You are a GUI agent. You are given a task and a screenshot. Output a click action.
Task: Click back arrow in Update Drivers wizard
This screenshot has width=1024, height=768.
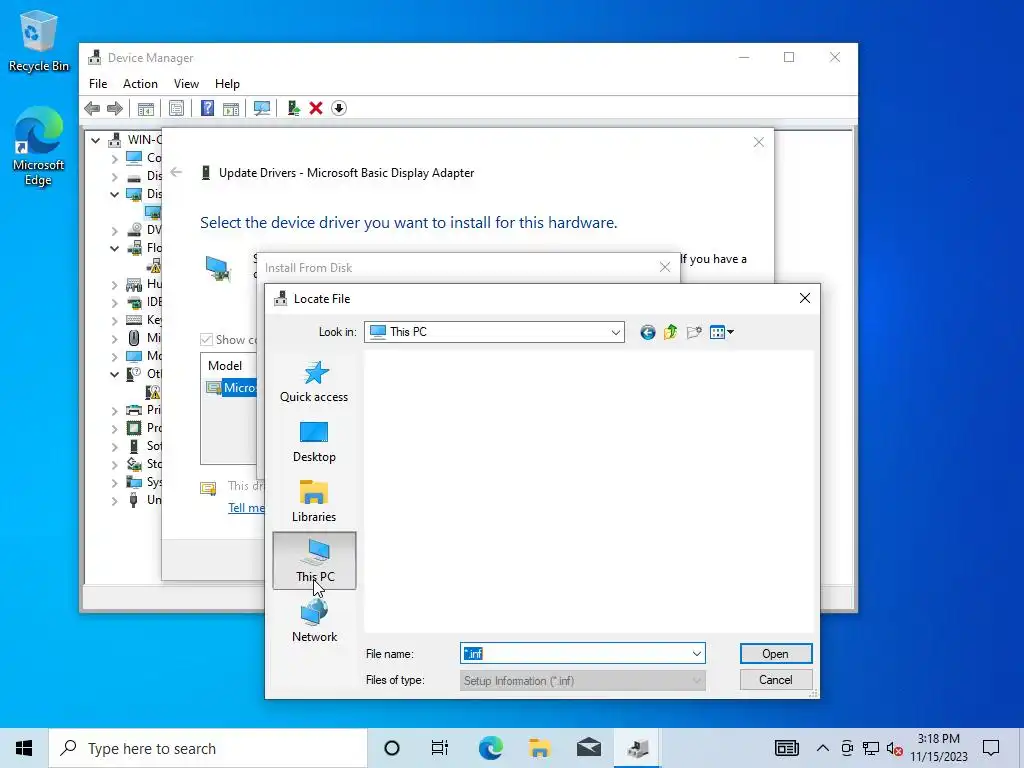176,172
